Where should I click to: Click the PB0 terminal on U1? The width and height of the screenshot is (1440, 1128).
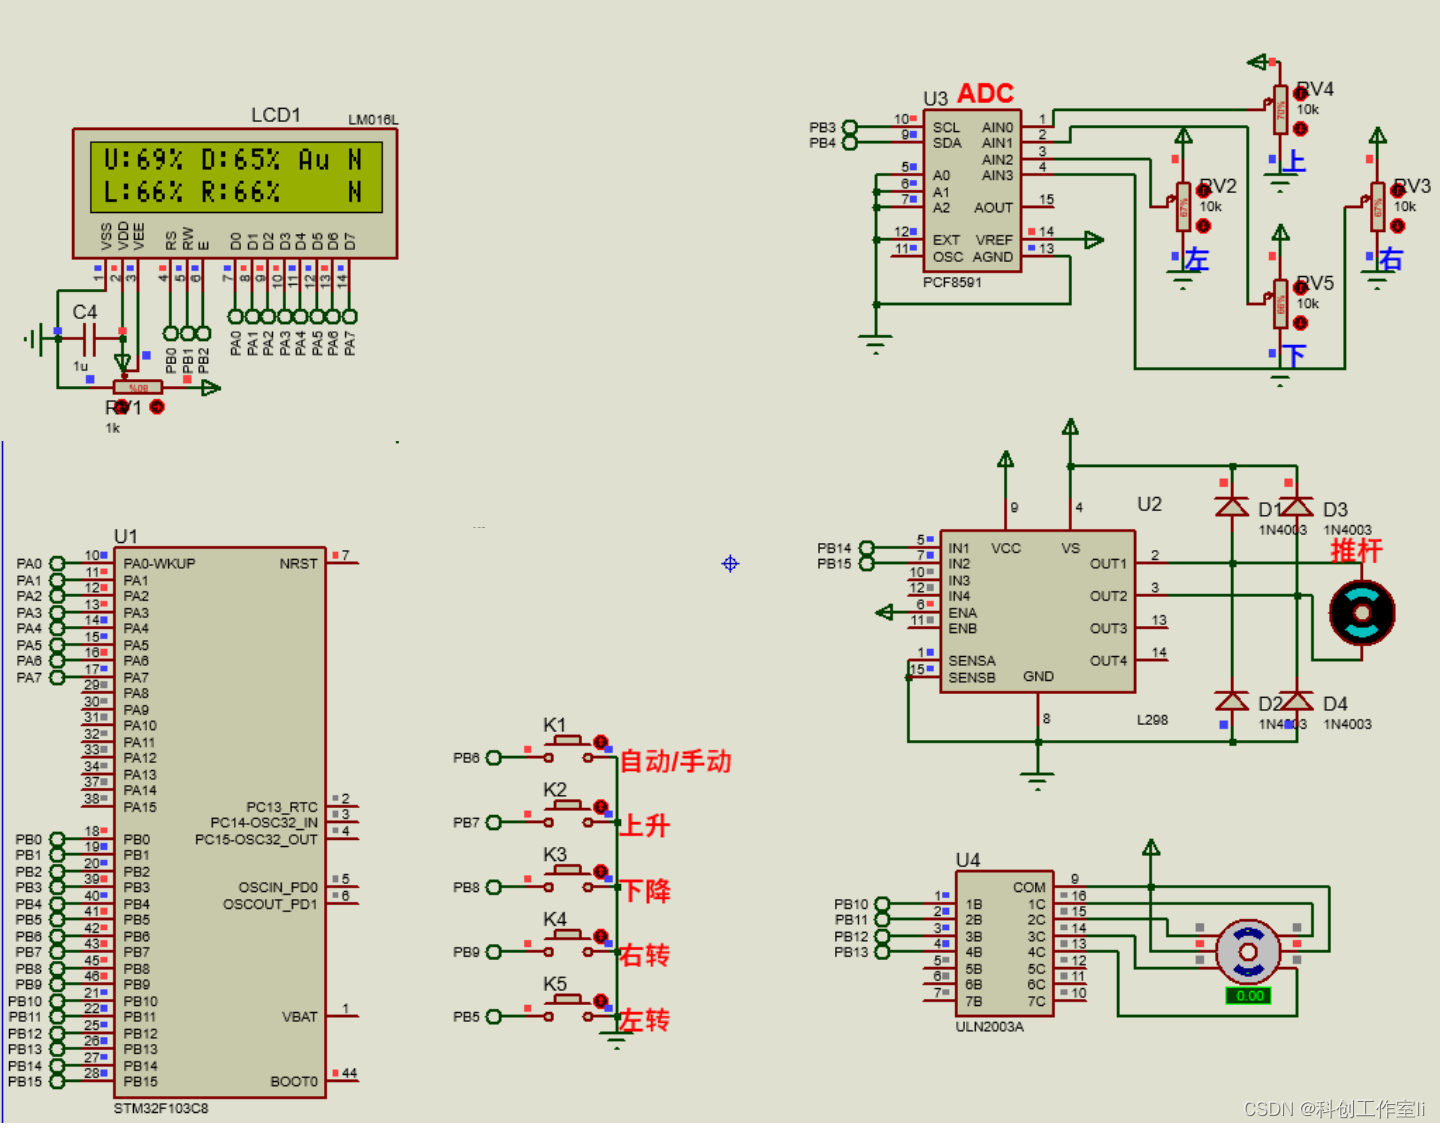57,839
